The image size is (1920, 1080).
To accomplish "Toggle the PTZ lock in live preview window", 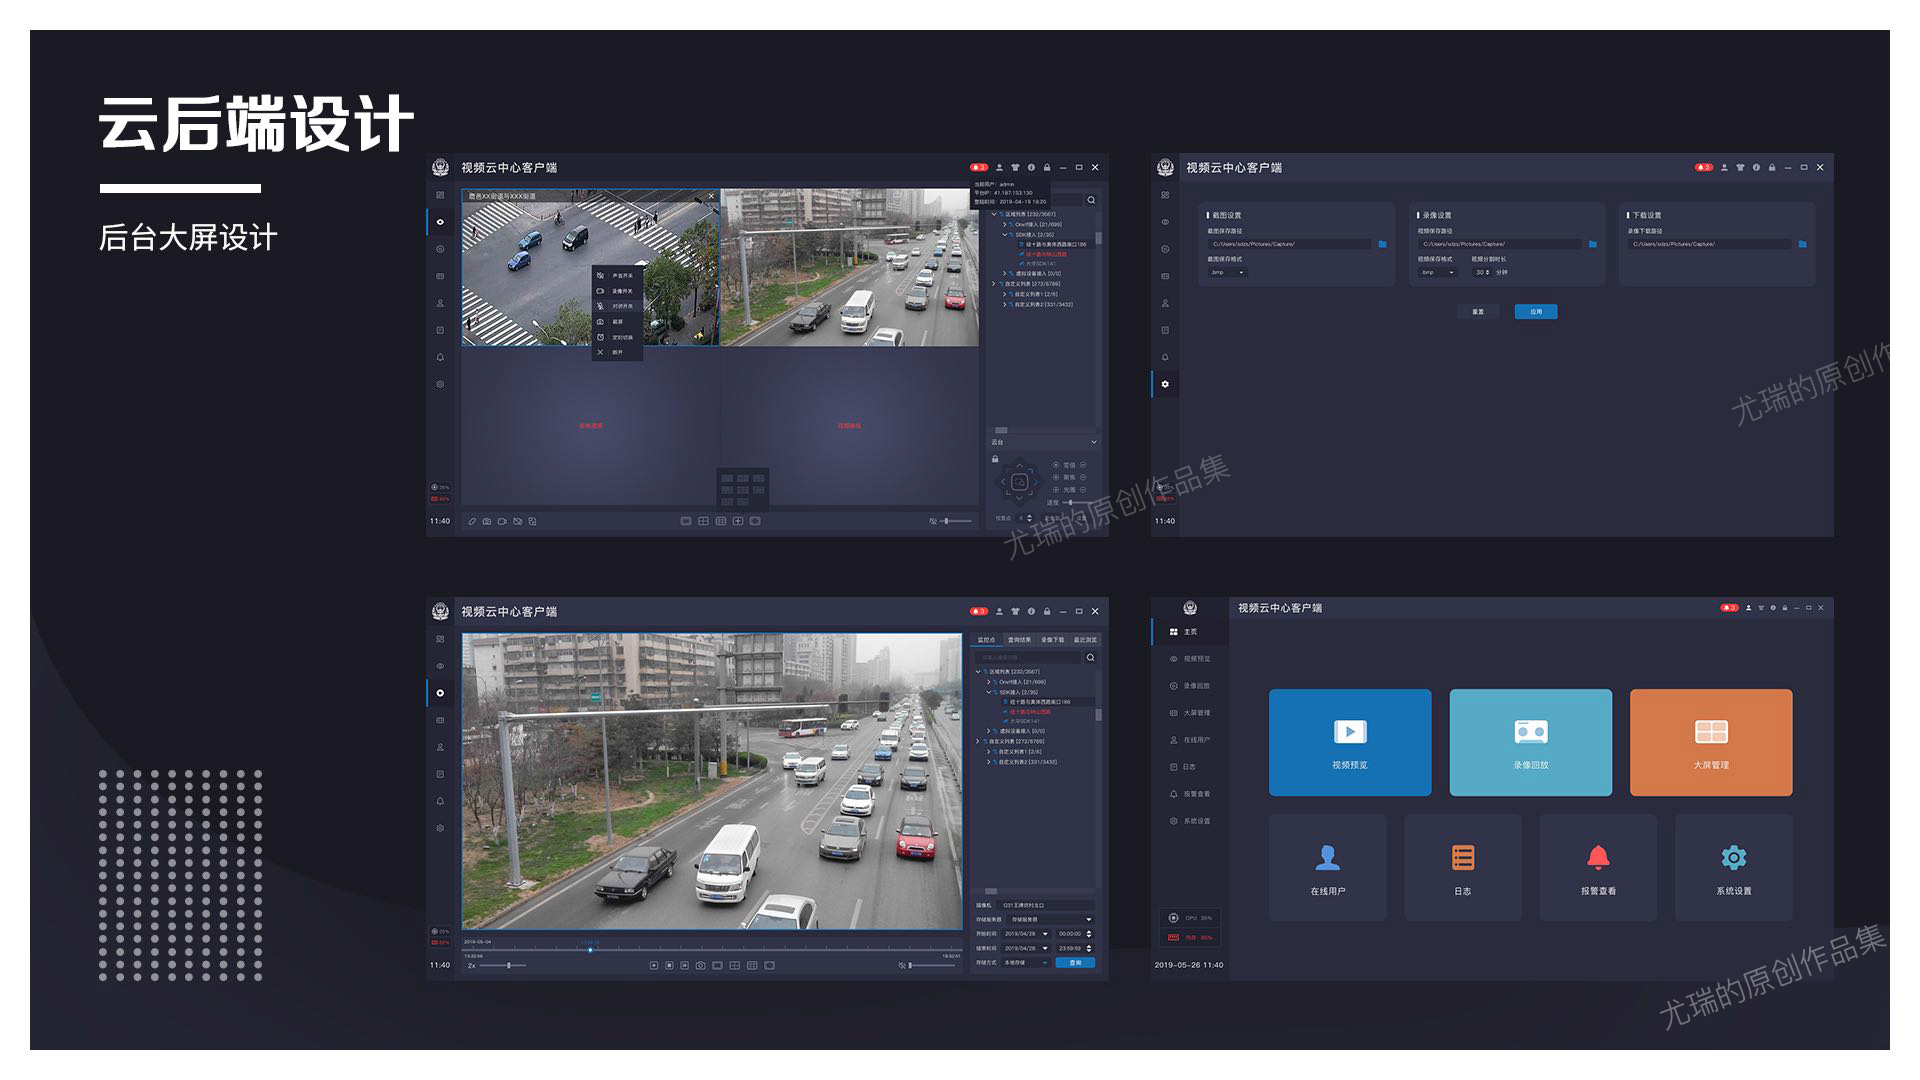I will coord(995,459).
